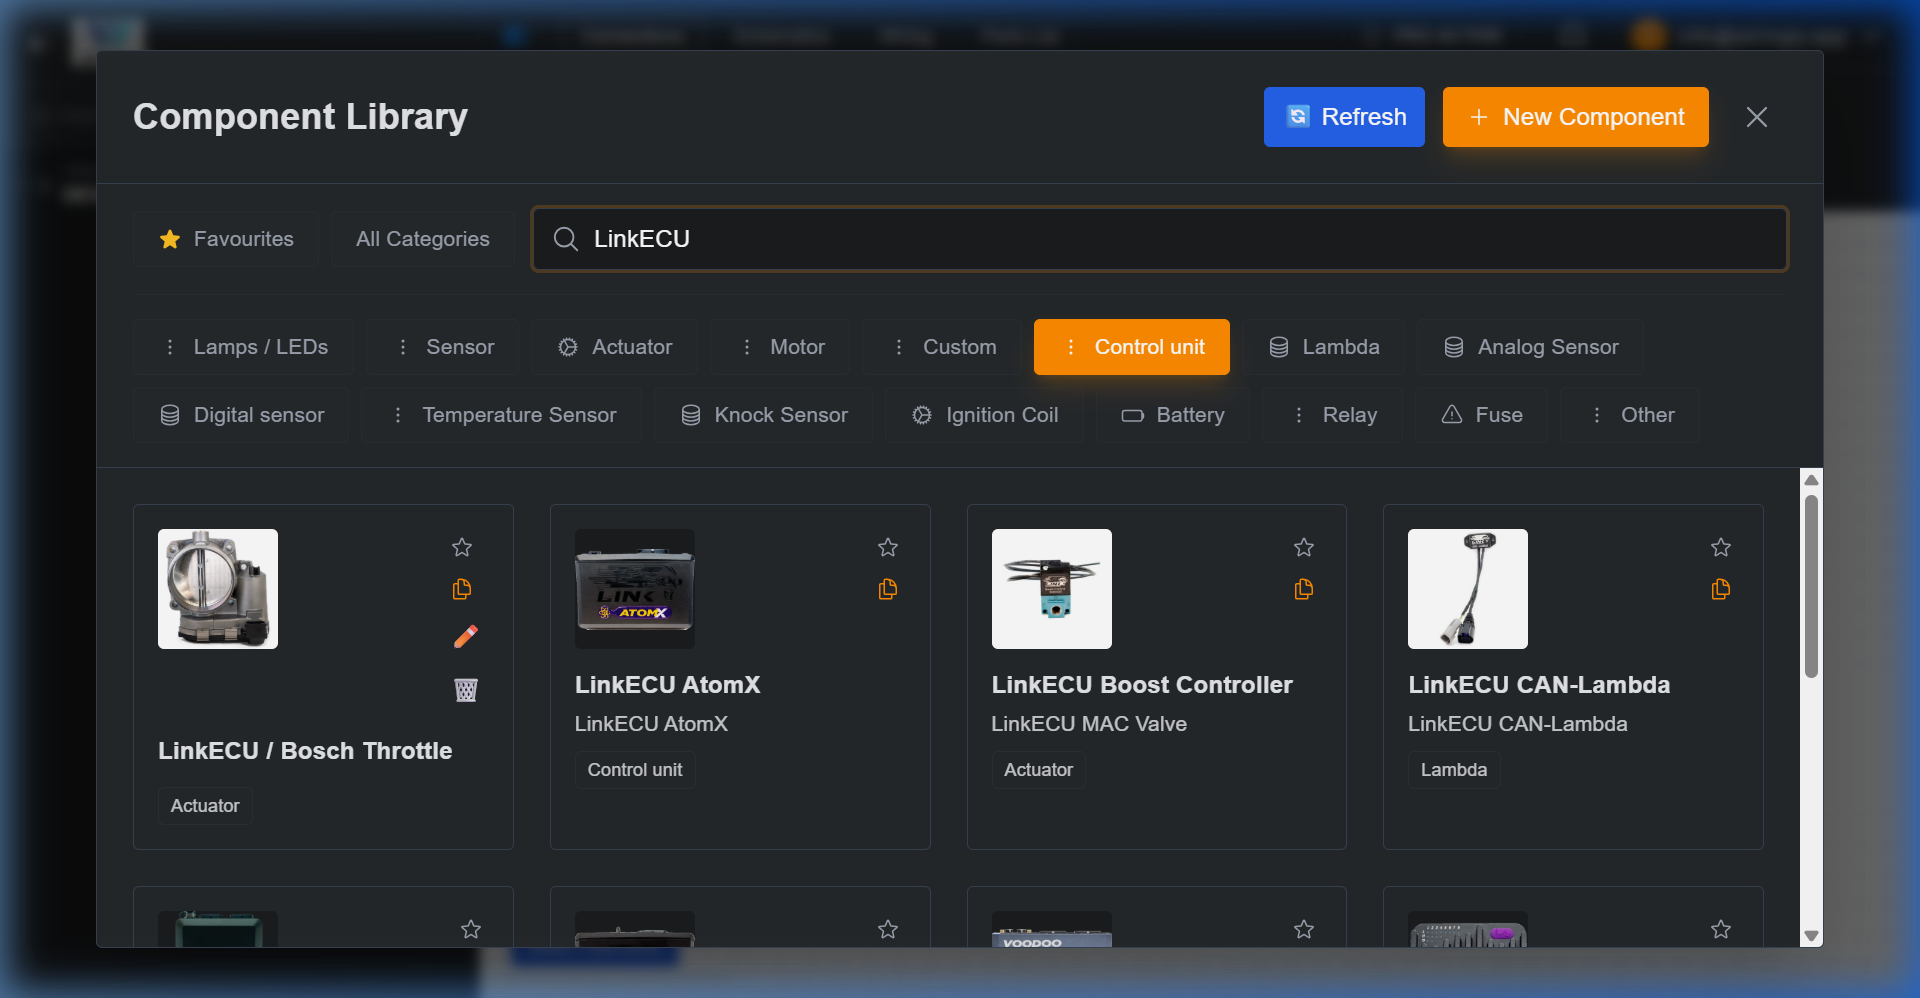Show Favourites only
The width and height of the screenshot is (1920, 998).
coord(226,239)
